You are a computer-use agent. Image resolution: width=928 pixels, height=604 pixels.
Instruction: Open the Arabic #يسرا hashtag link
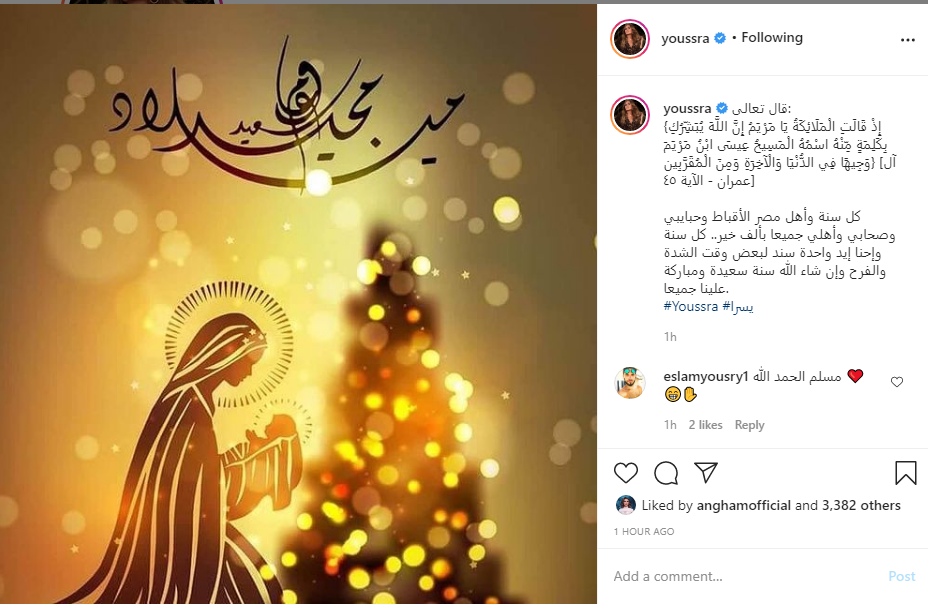click(x=738, y=306)
